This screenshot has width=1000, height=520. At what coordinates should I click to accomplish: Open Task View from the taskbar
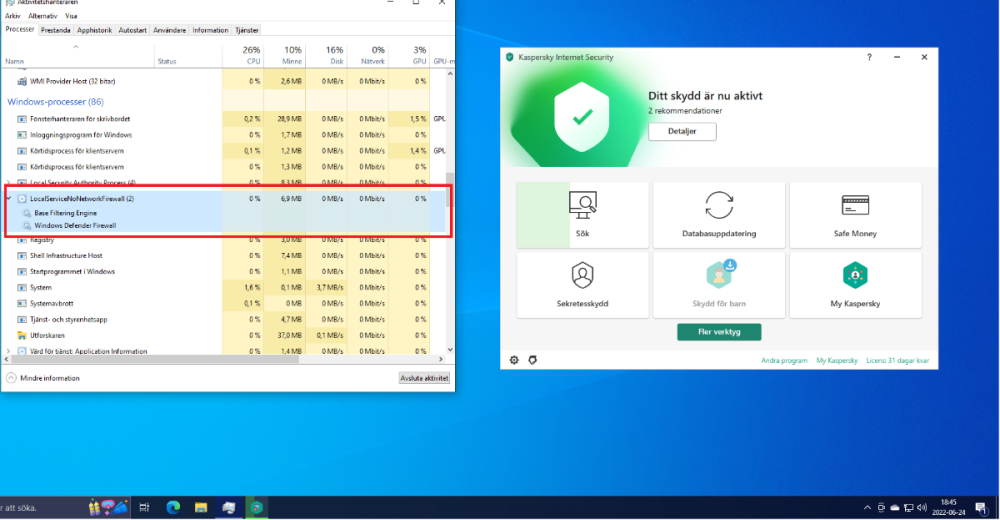pos(145,508)
